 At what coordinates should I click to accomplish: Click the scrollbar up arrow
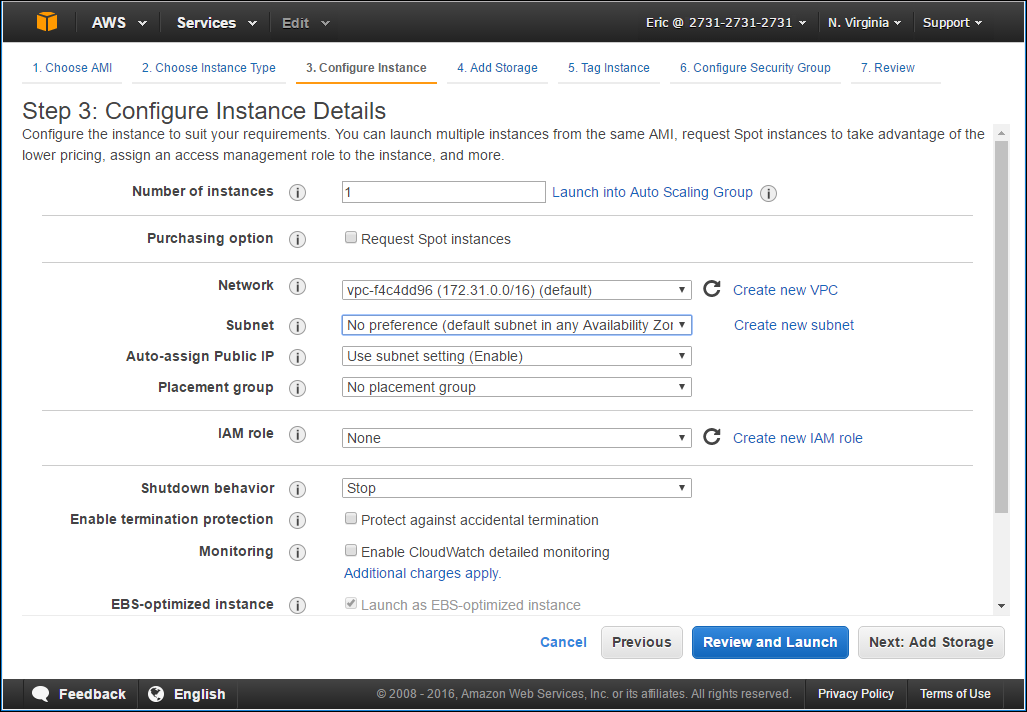point(1001,133)
